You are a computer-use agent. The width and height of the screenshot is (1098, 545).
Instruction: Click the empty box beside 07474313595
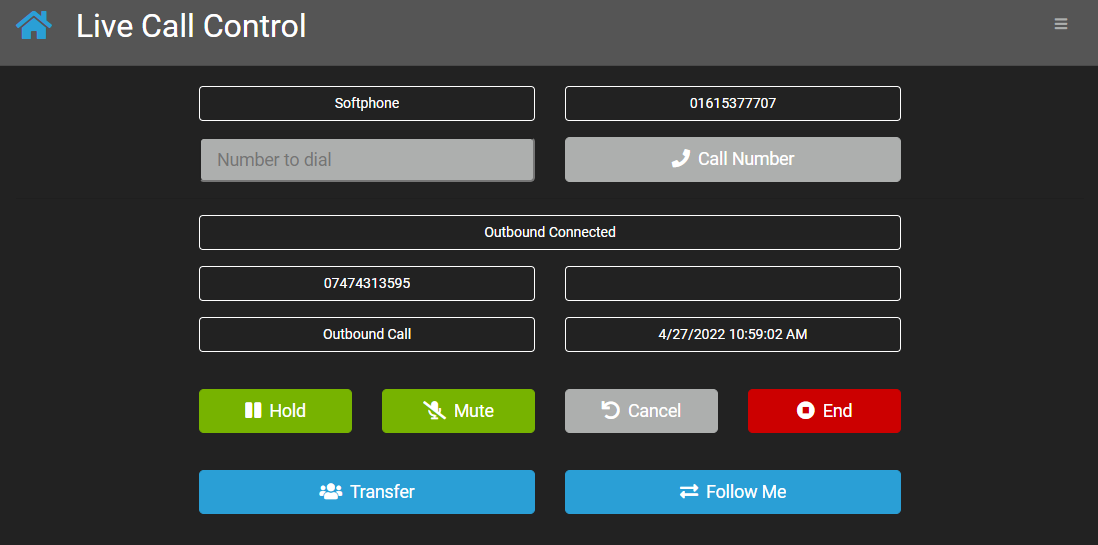(732, 284)
